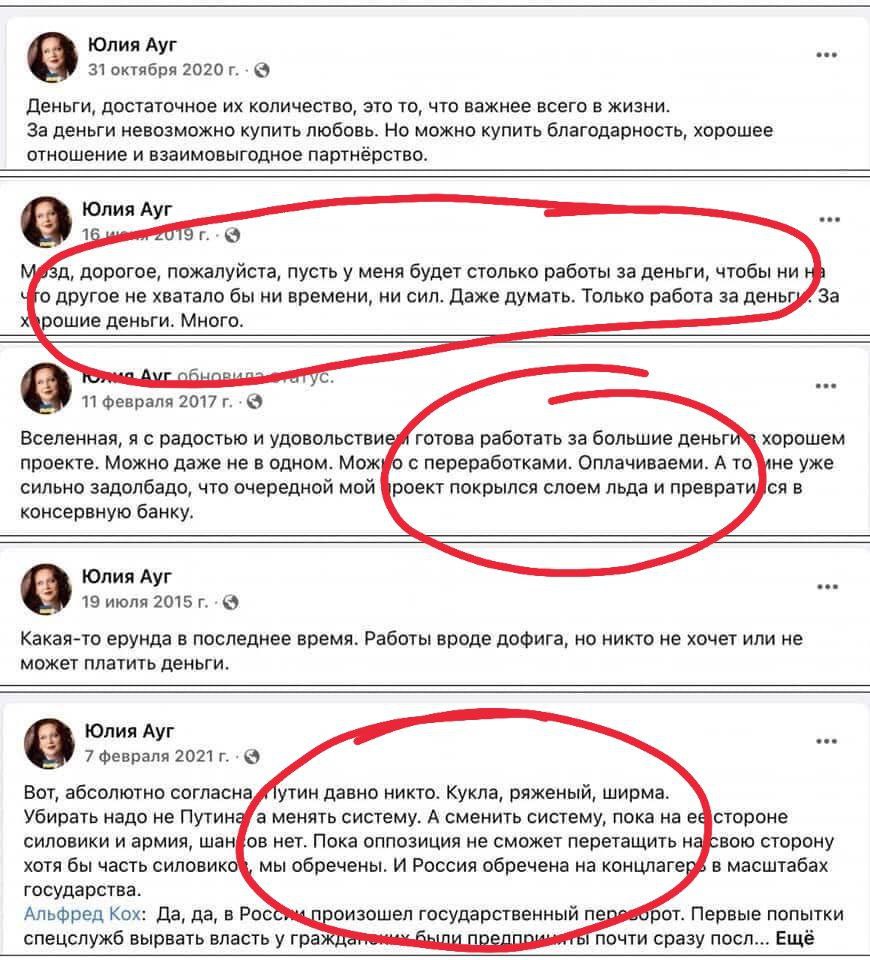Viewport: 870px width, 960px height.
Task: Click public globe icon on 7 февраля 2021 post
Action: 252,757
